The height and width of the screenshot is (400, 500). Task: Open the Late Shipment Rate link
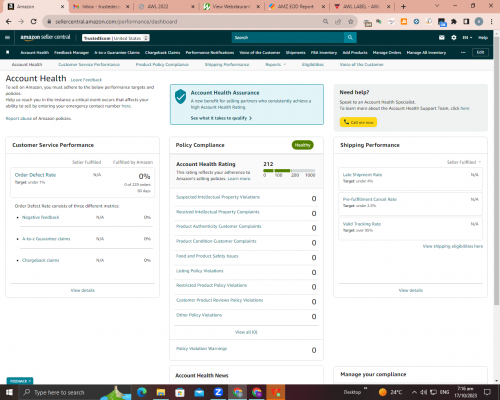[362, 175]
